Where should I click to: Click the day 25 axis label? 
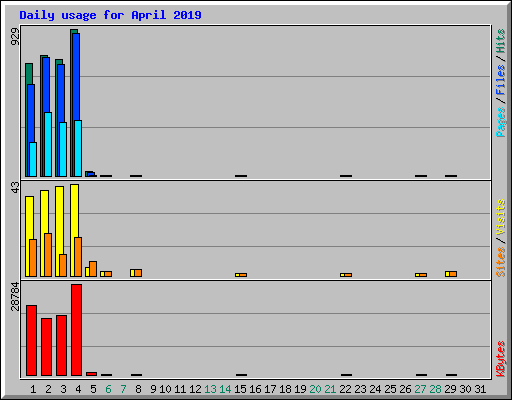coord(390,389)
